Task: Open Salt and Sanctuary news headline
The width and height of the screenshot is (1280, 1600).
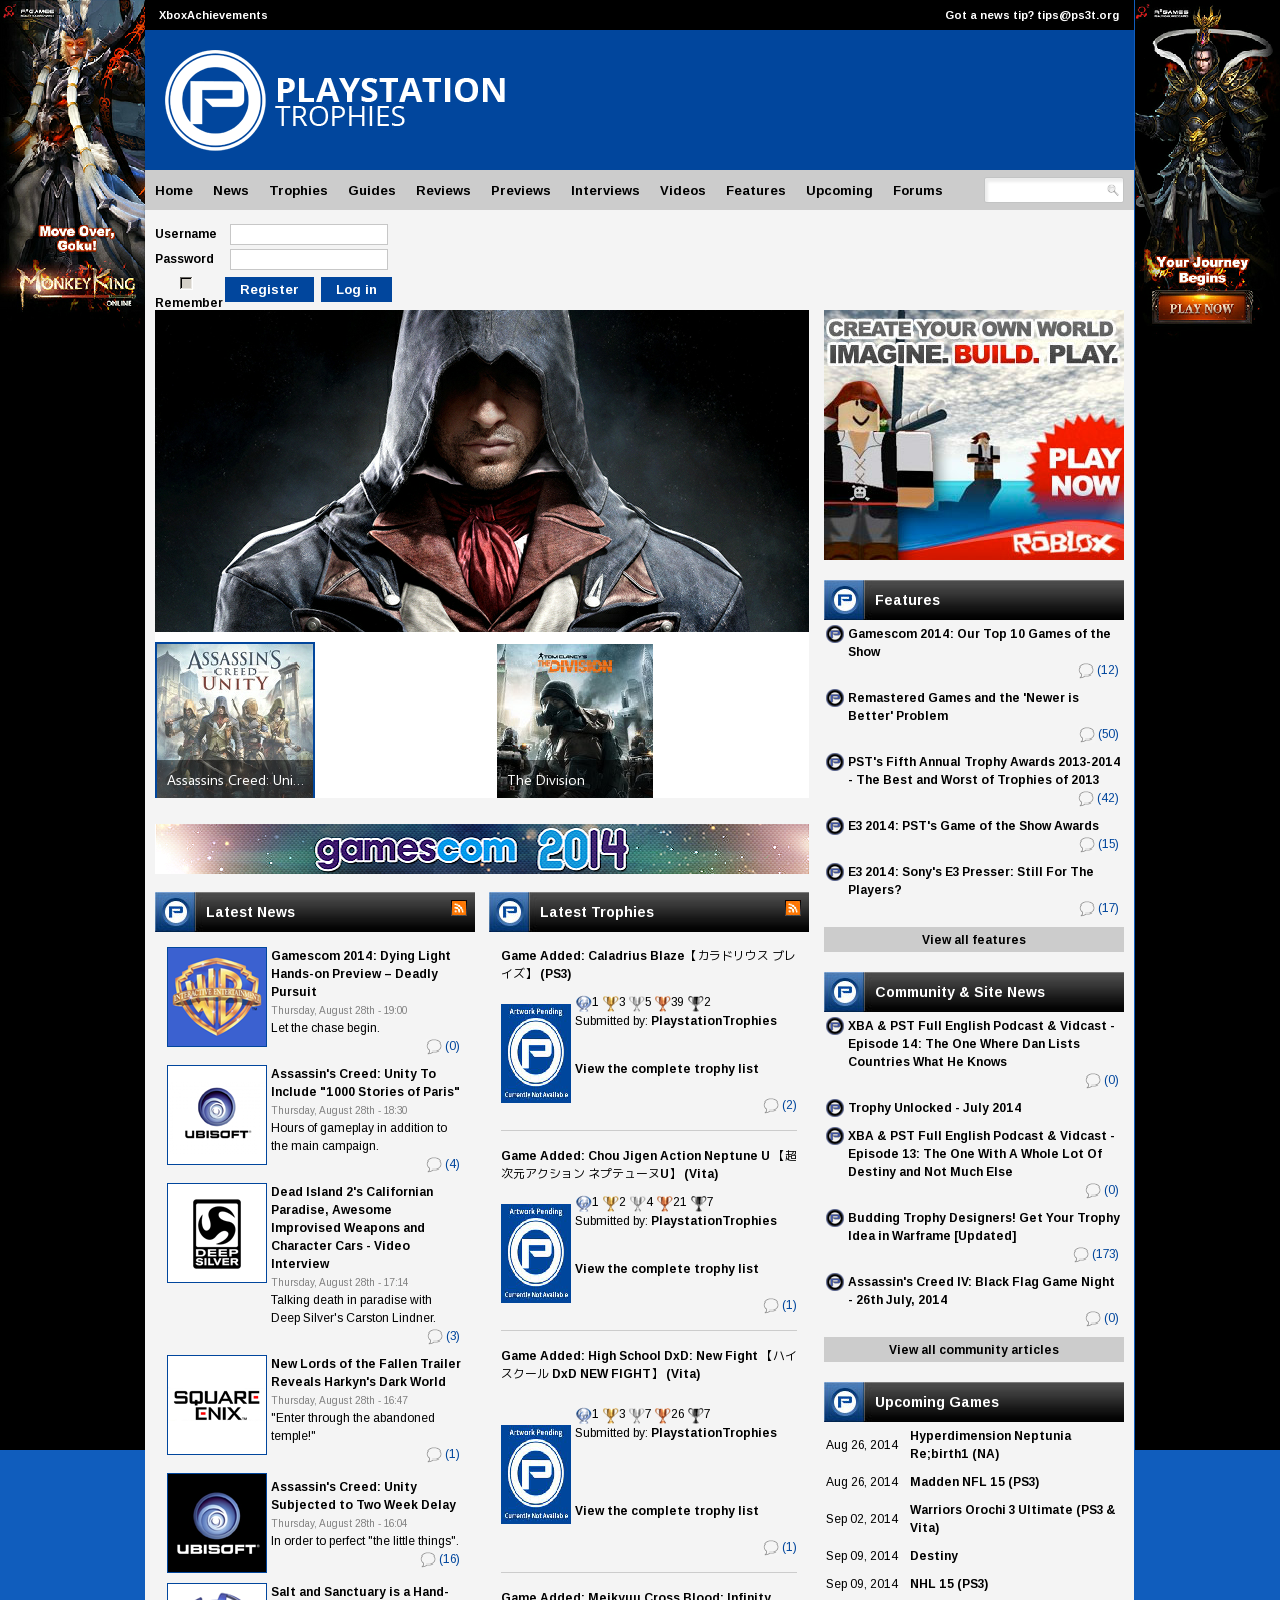Action: coord(360,1592)
